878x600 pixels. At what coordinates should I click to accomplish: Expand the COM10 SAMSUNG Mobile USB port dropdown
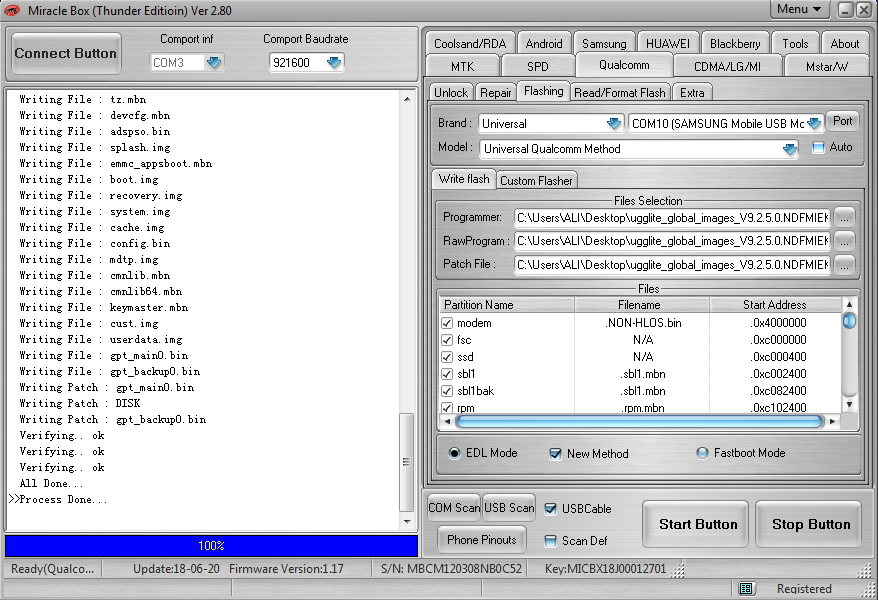(814, 124)
